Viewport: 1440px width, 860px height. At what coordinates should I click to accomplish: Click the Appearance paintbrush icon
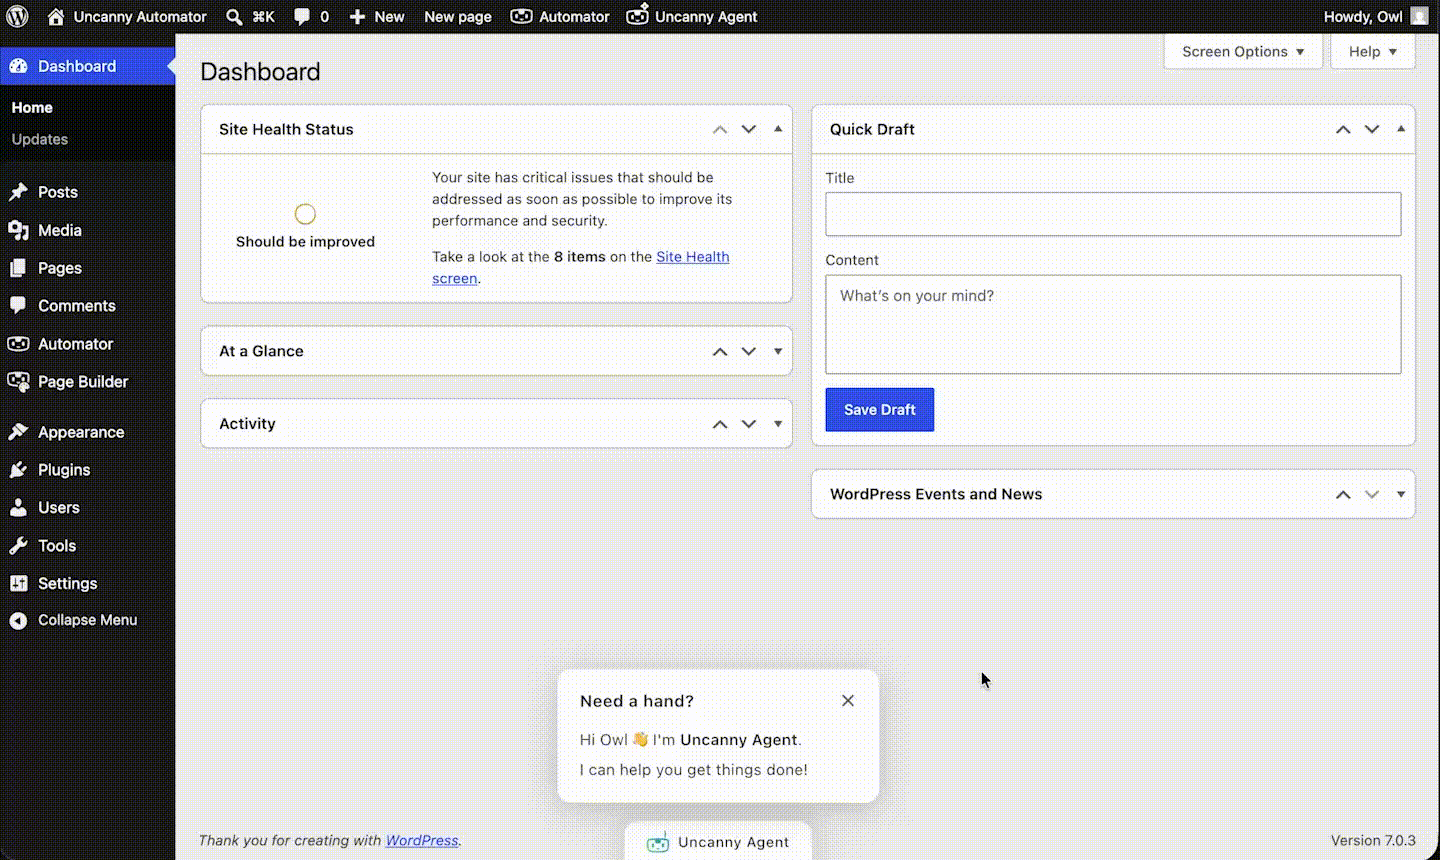tap(18, 432)
